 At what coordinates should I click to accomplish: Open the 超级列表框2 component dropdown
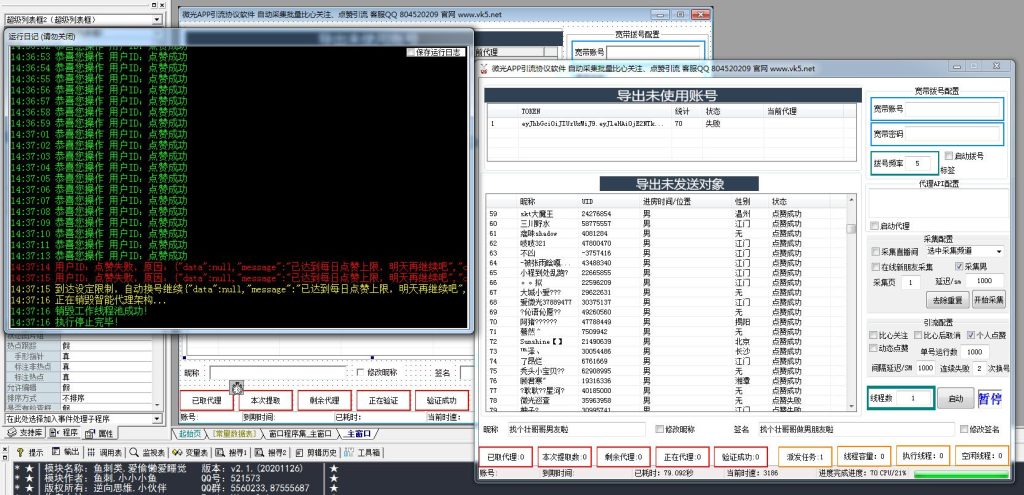pos(157,19)
